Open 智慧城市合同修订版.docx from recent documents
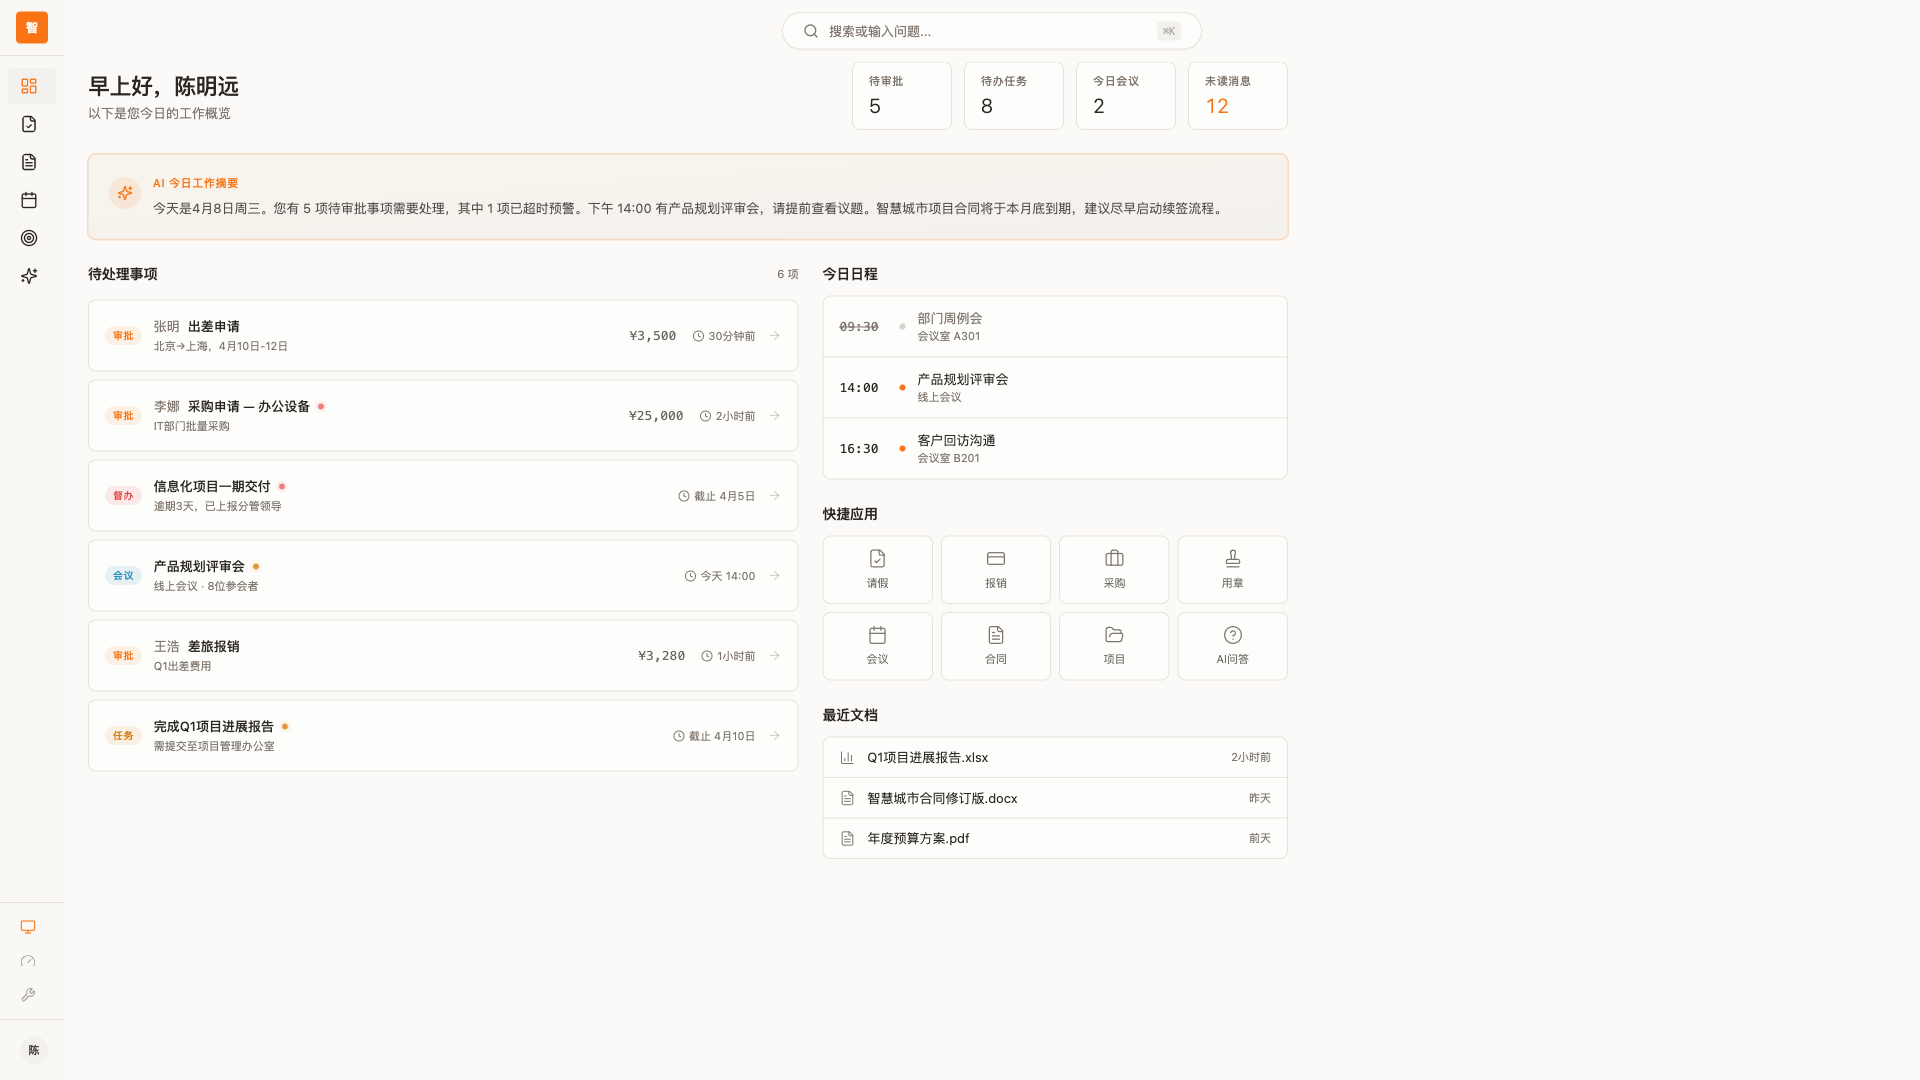Image resolution: width=1920 pixels, height=1080 pixels. pos(941,798)
